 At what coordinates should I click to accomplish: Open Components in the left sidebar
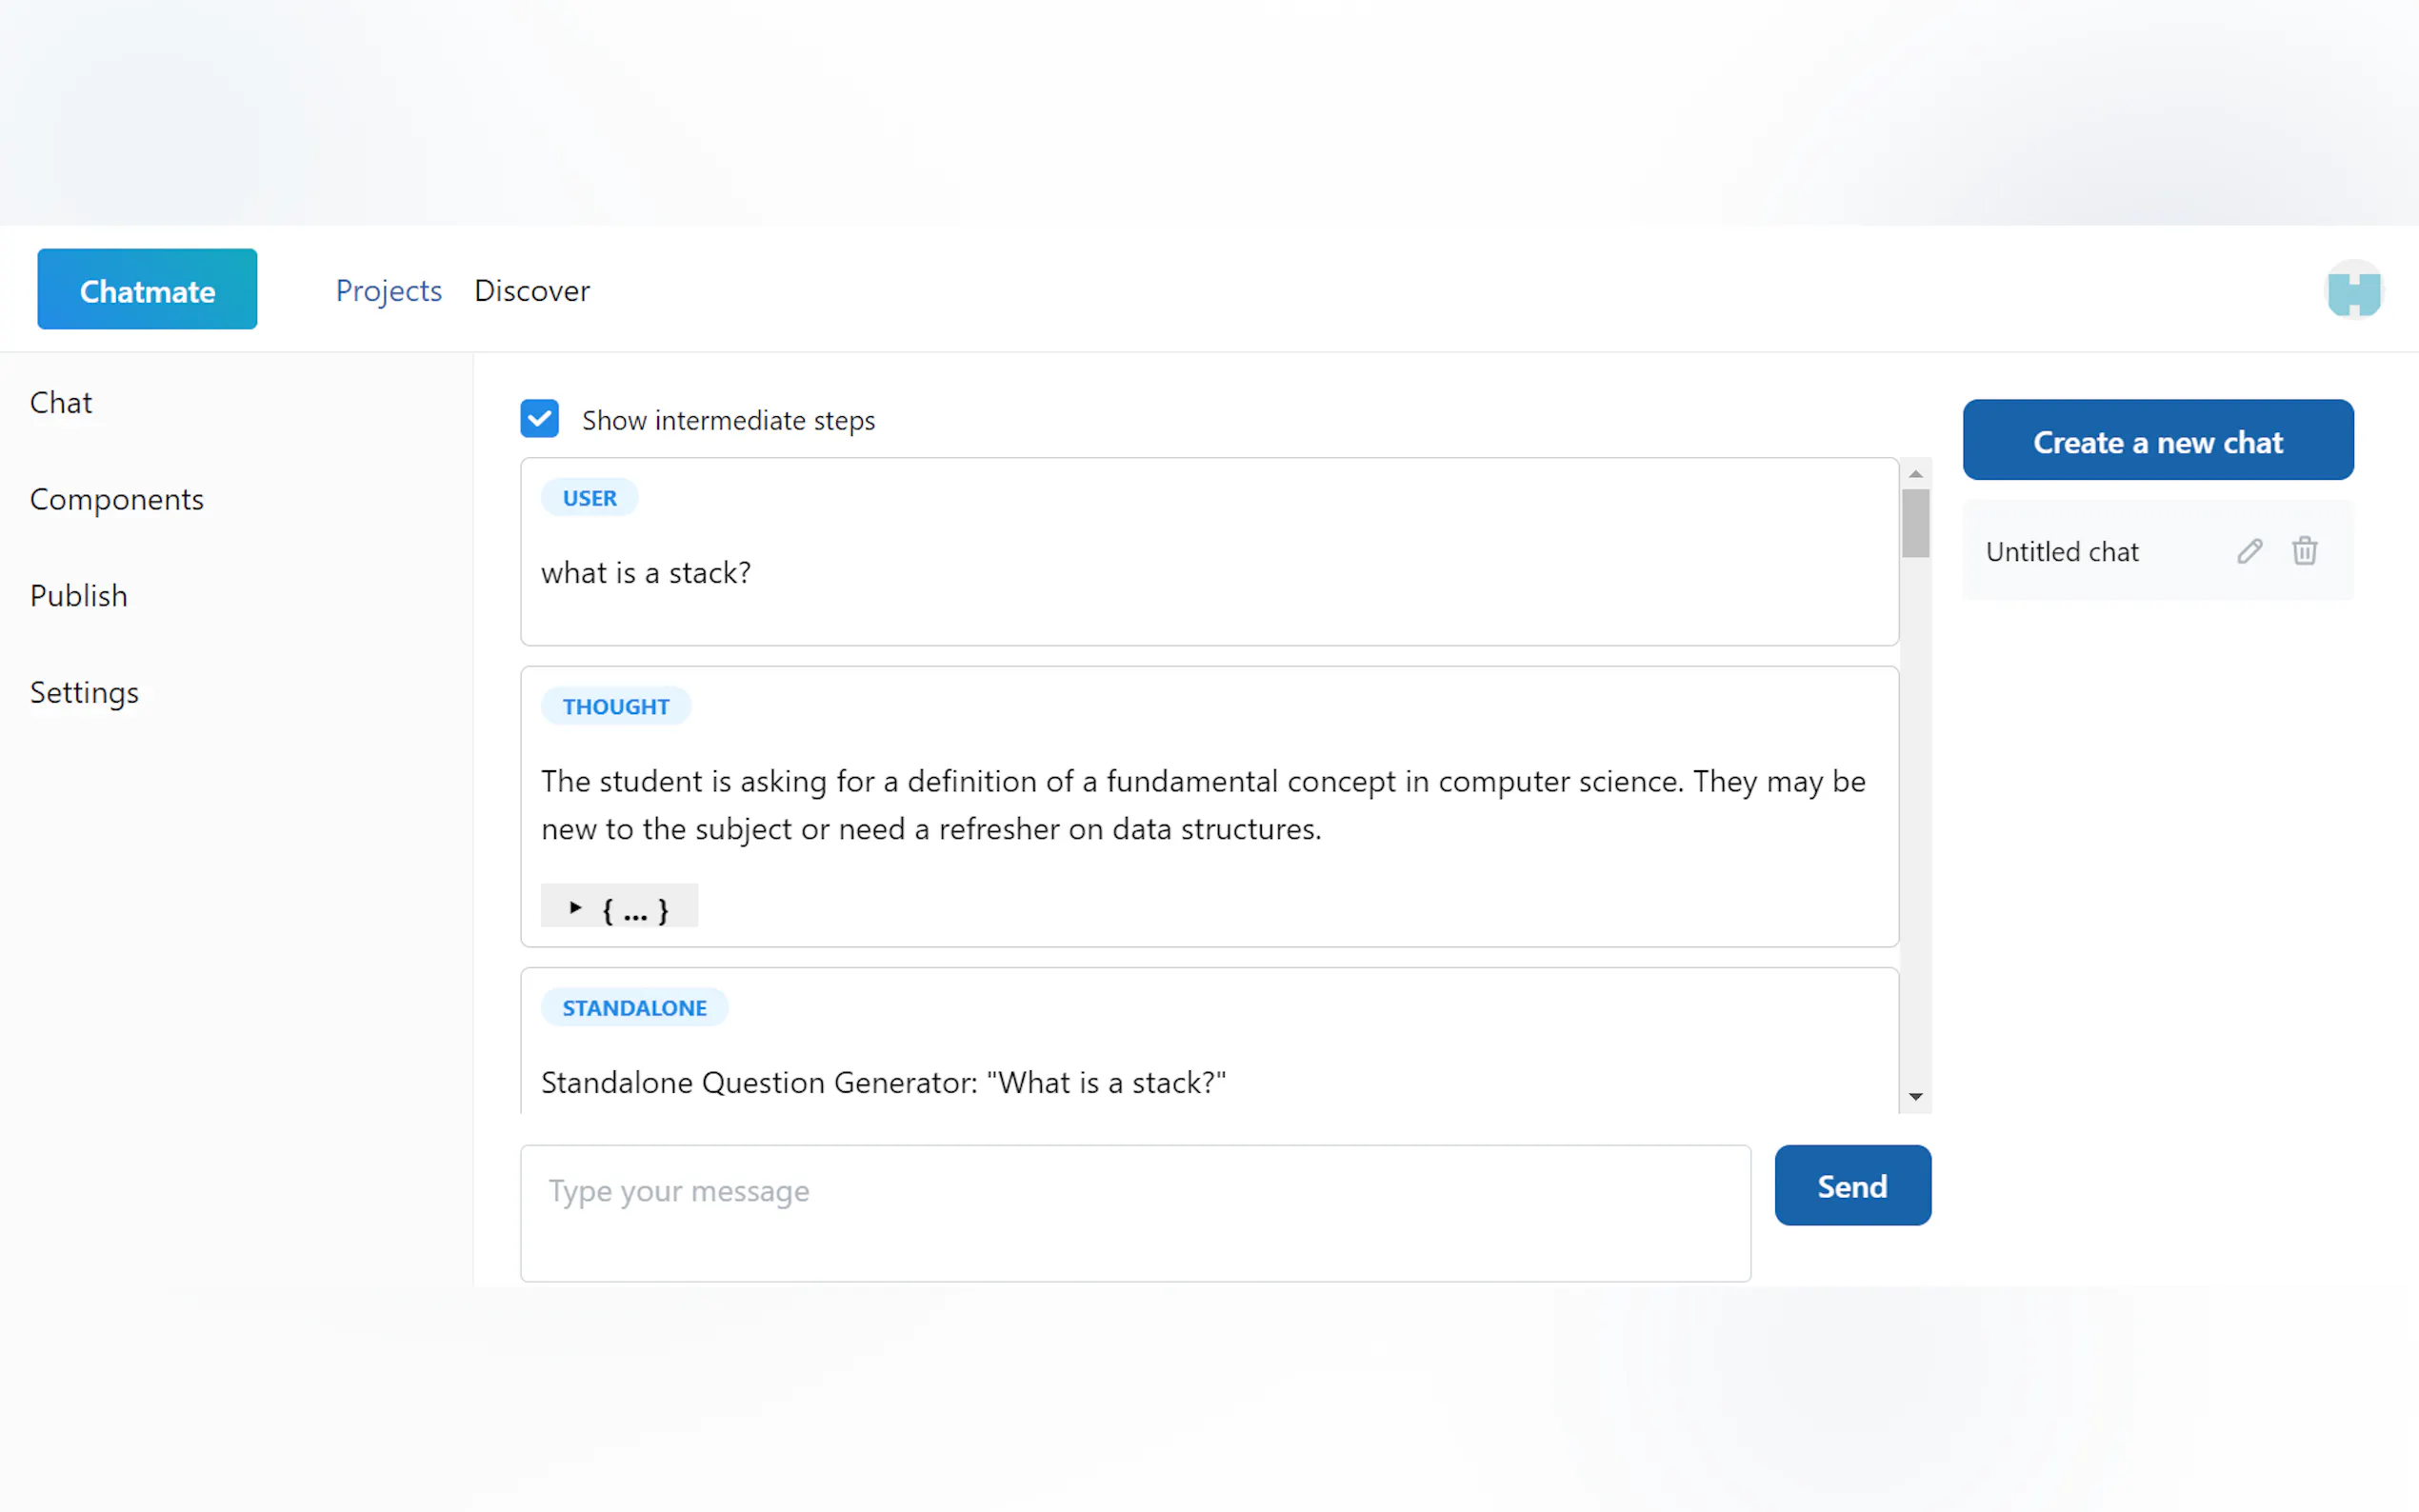coord(117,499)
